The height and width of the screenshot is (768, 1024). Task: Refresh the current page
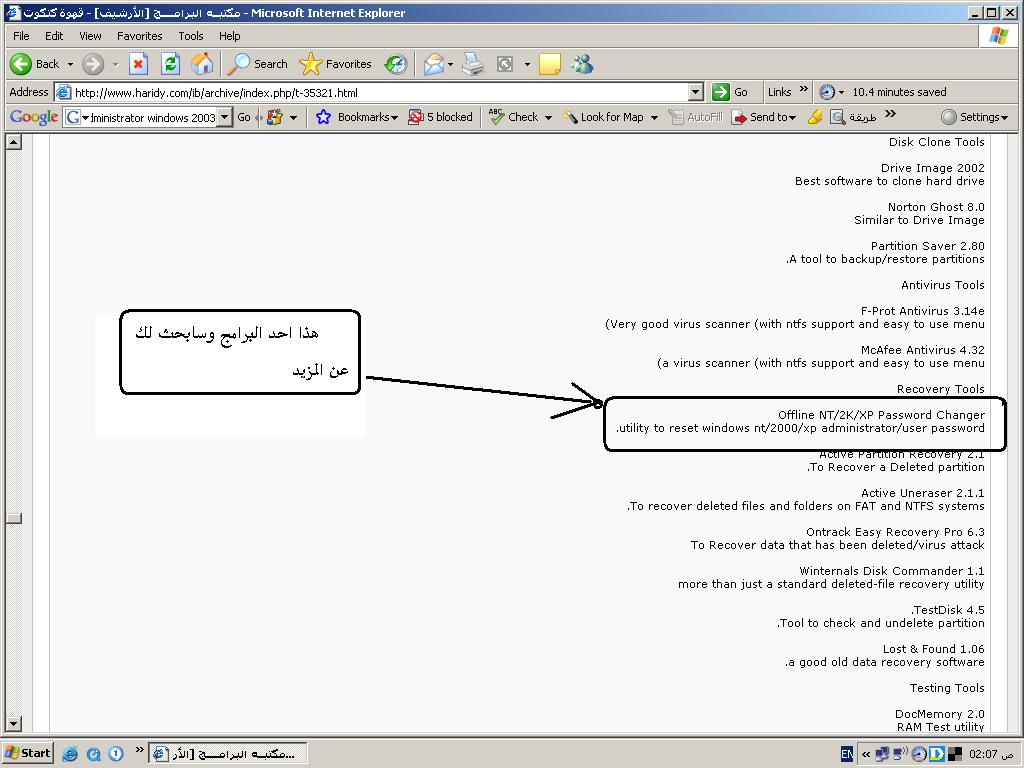170,64
